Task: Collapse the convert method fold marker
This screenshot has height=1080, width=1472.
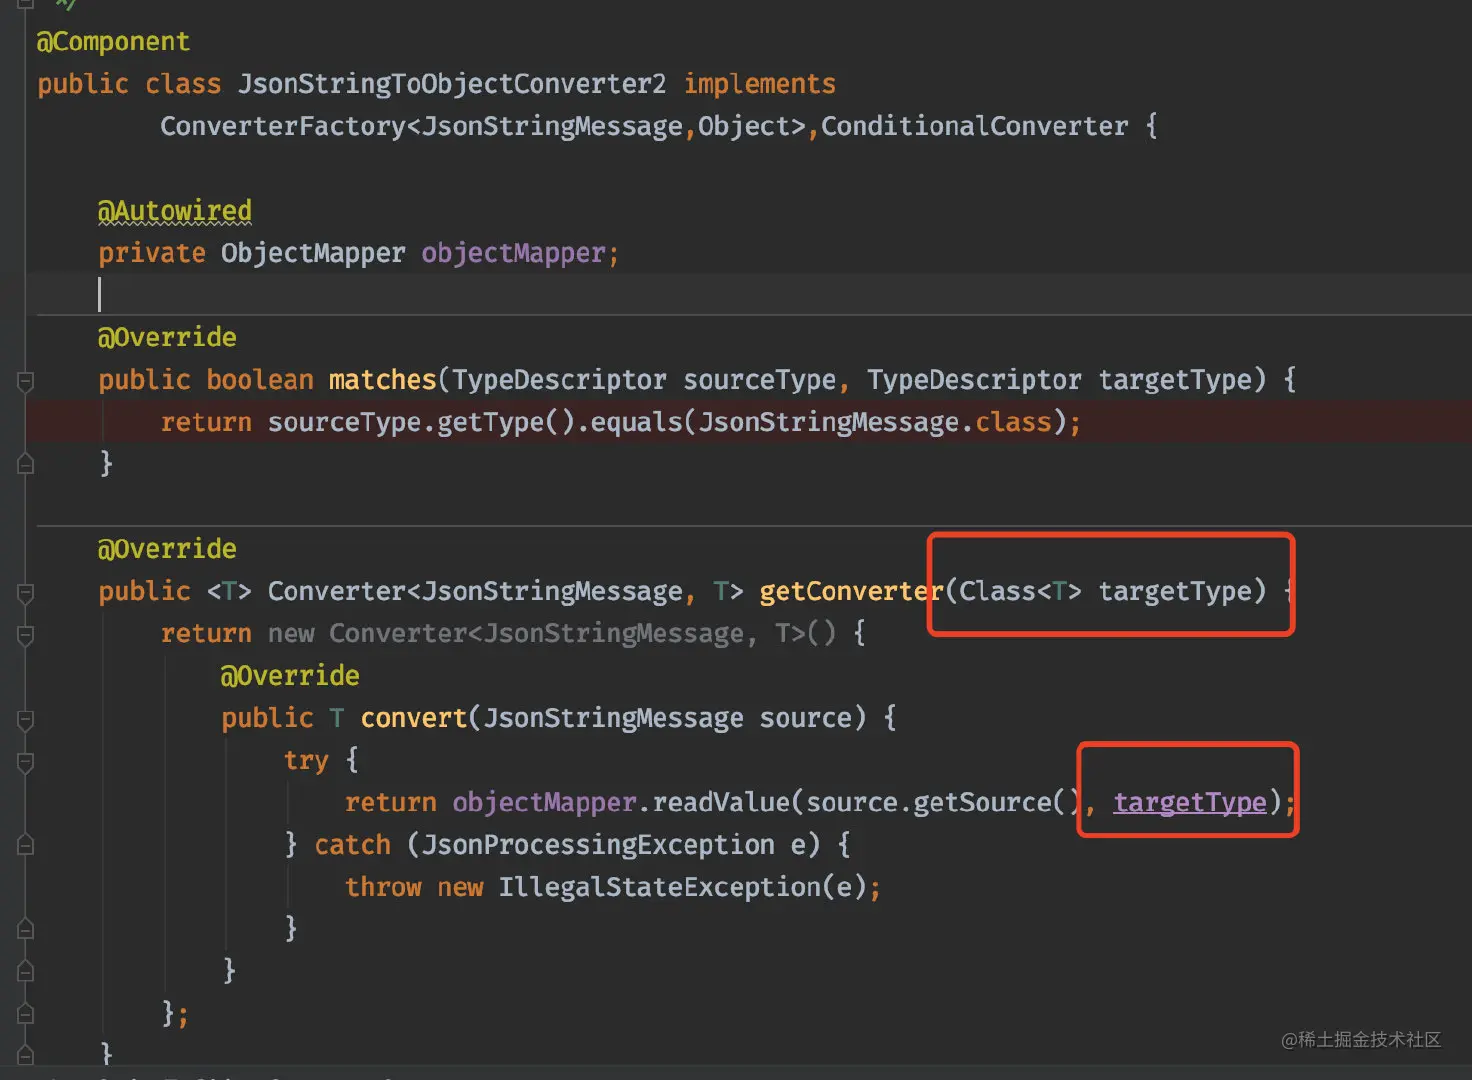Action: click(26, 720)
